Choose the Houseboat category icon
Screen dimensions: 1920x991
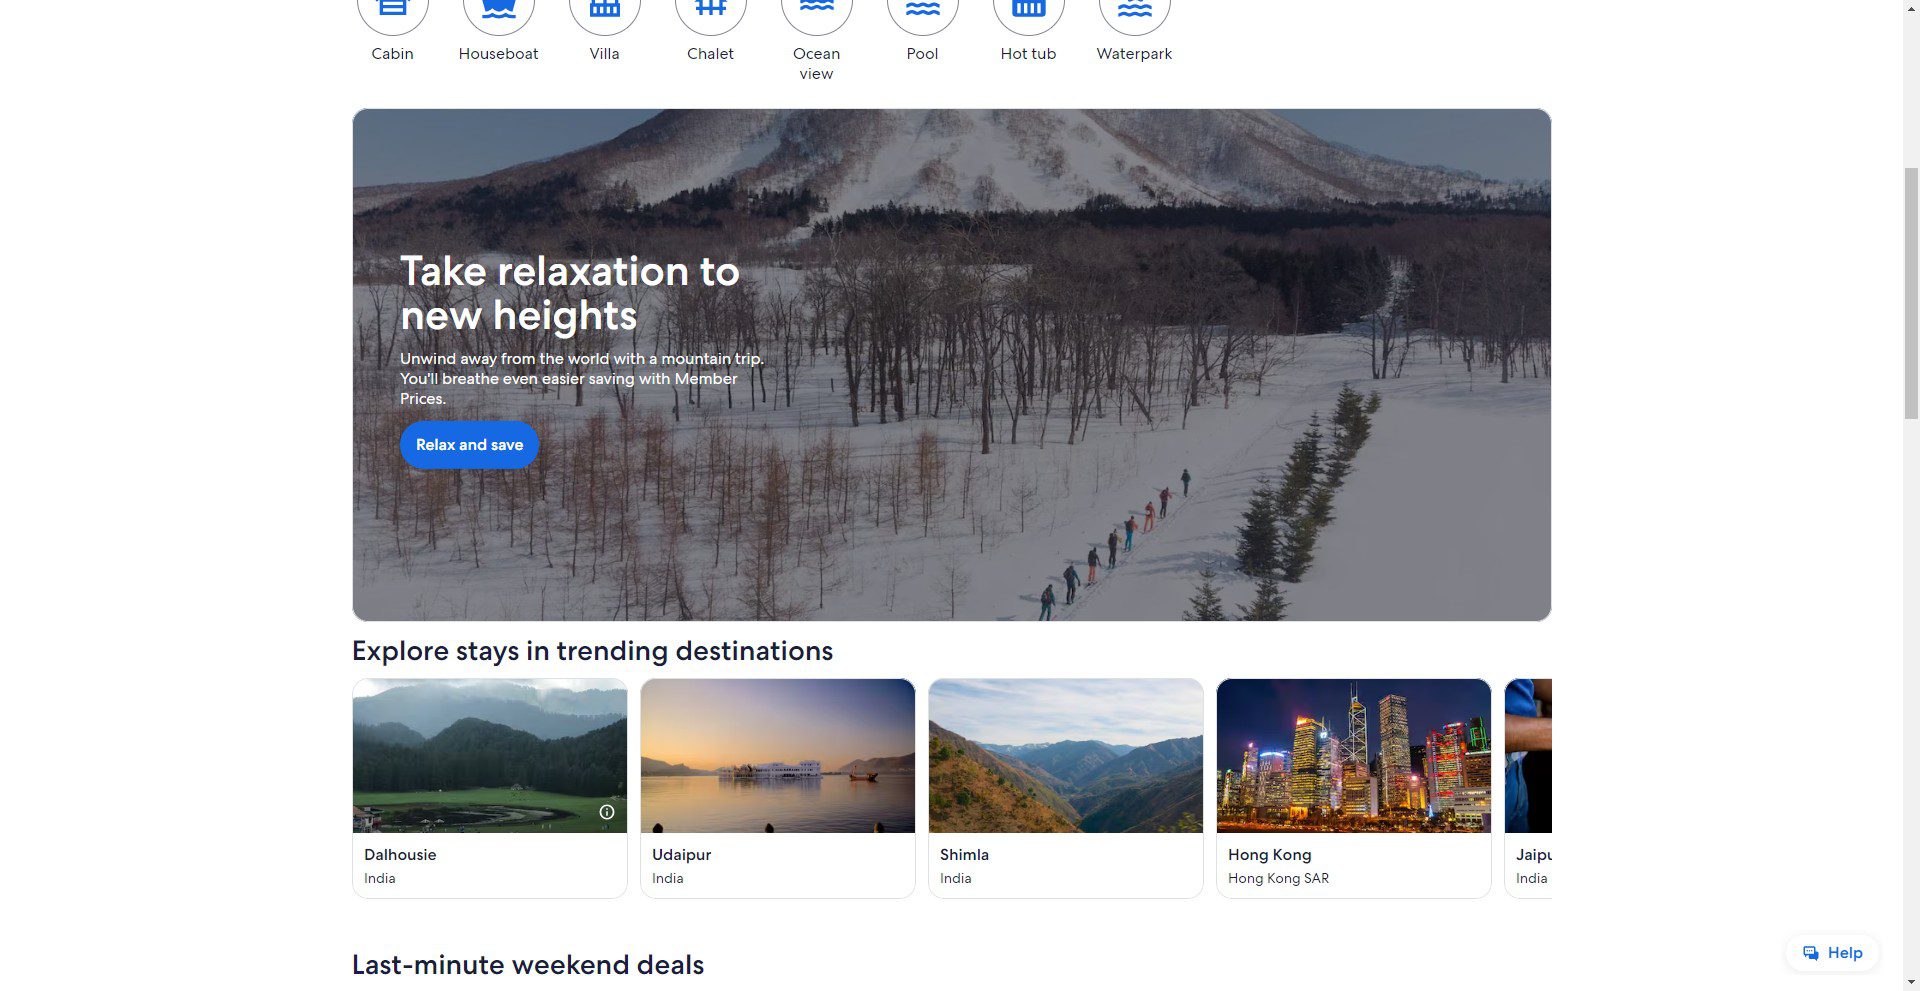[x=498, y=14]
